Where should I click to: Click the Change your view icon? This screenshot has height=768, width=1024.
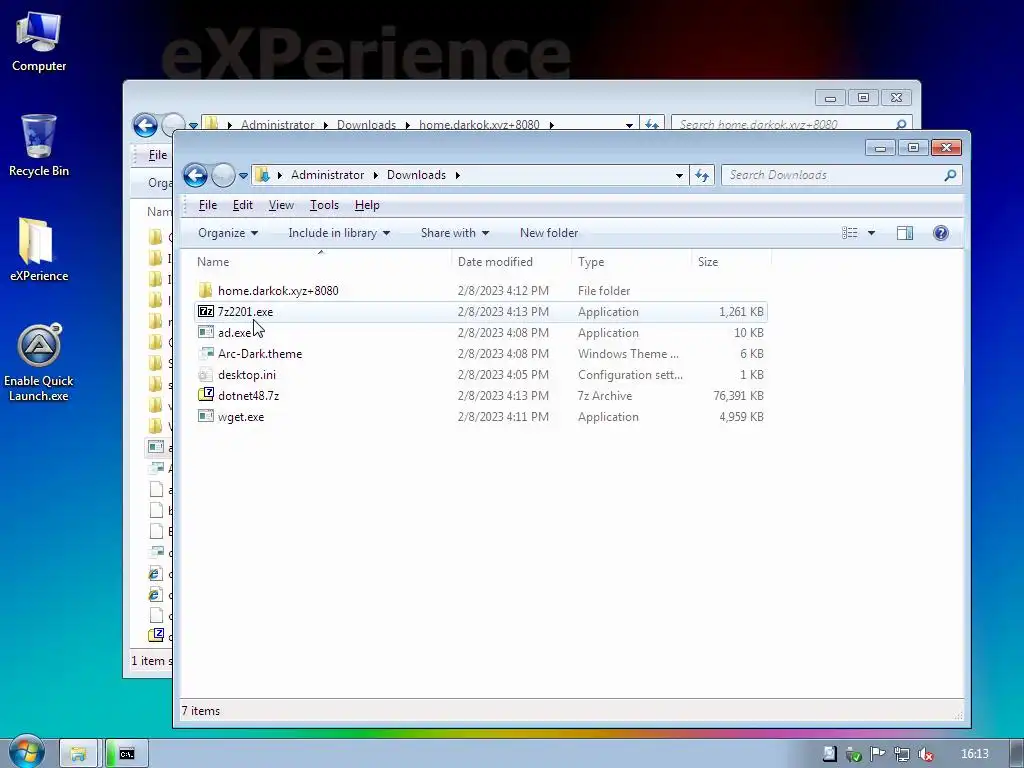pos(850,233)
